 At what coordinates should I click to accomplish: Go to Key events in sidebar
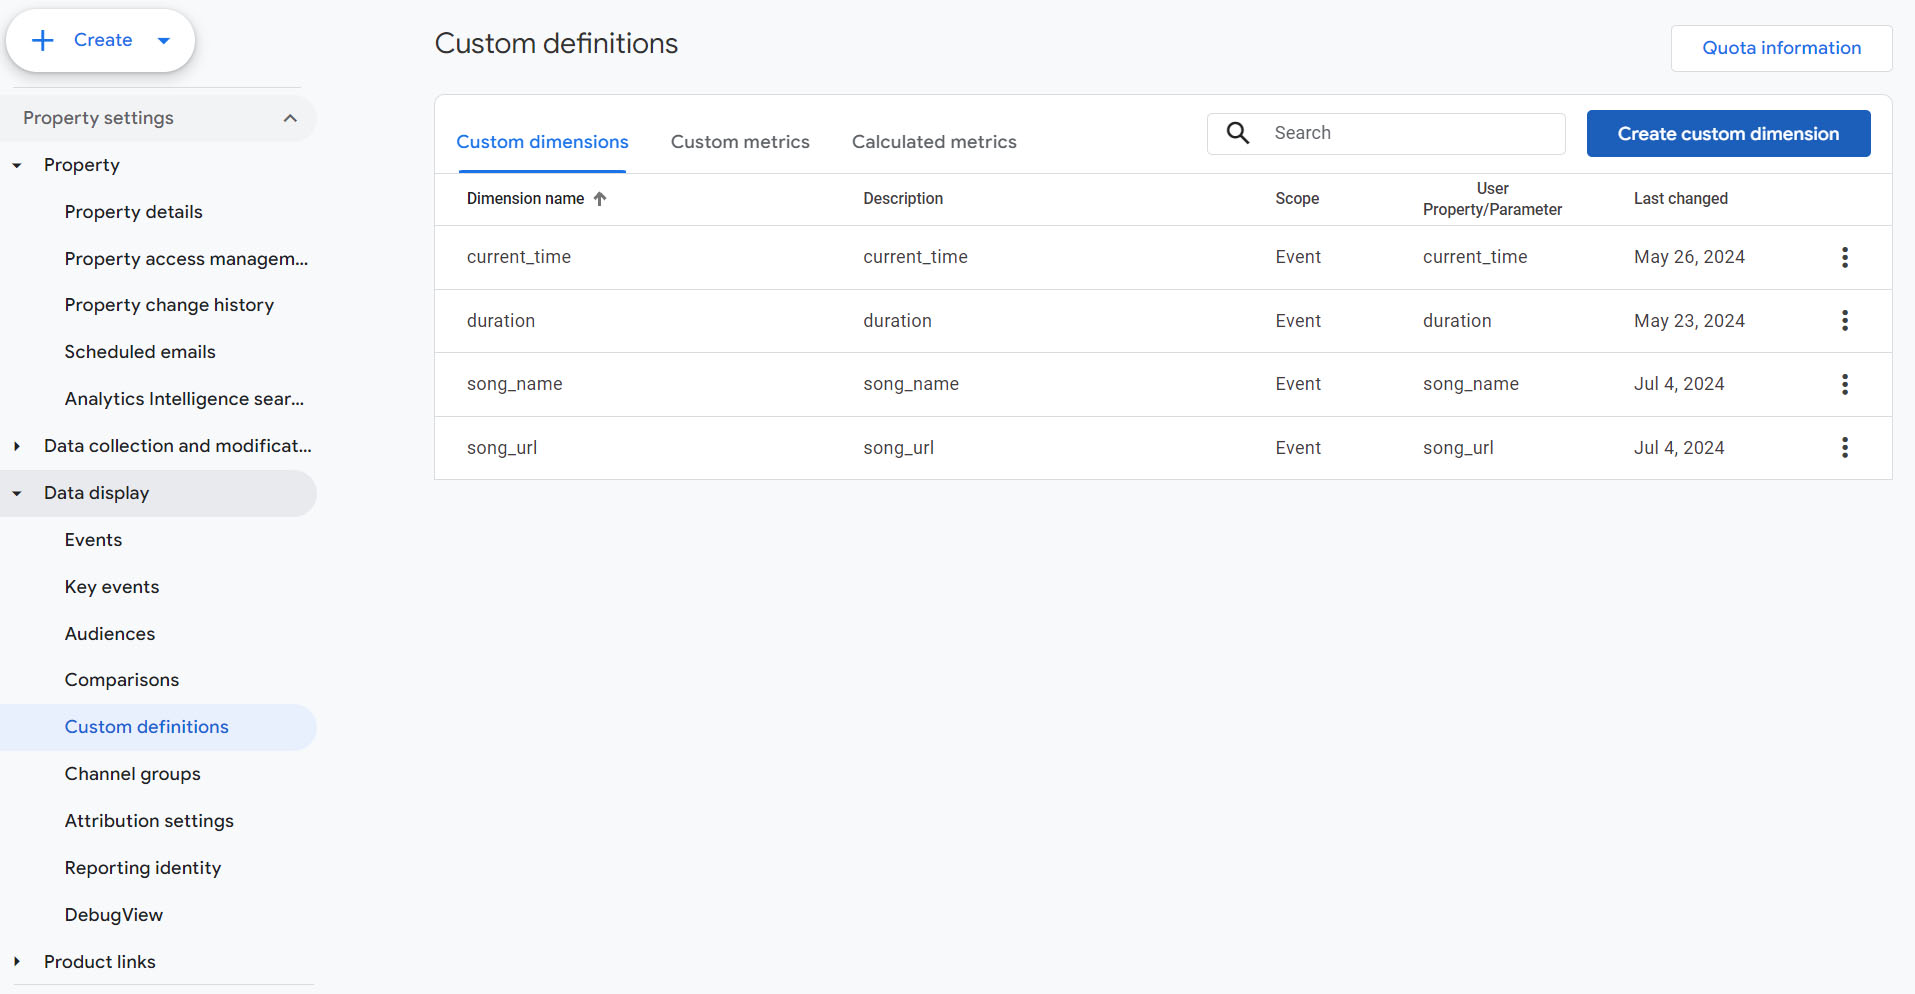click(112, 587)
